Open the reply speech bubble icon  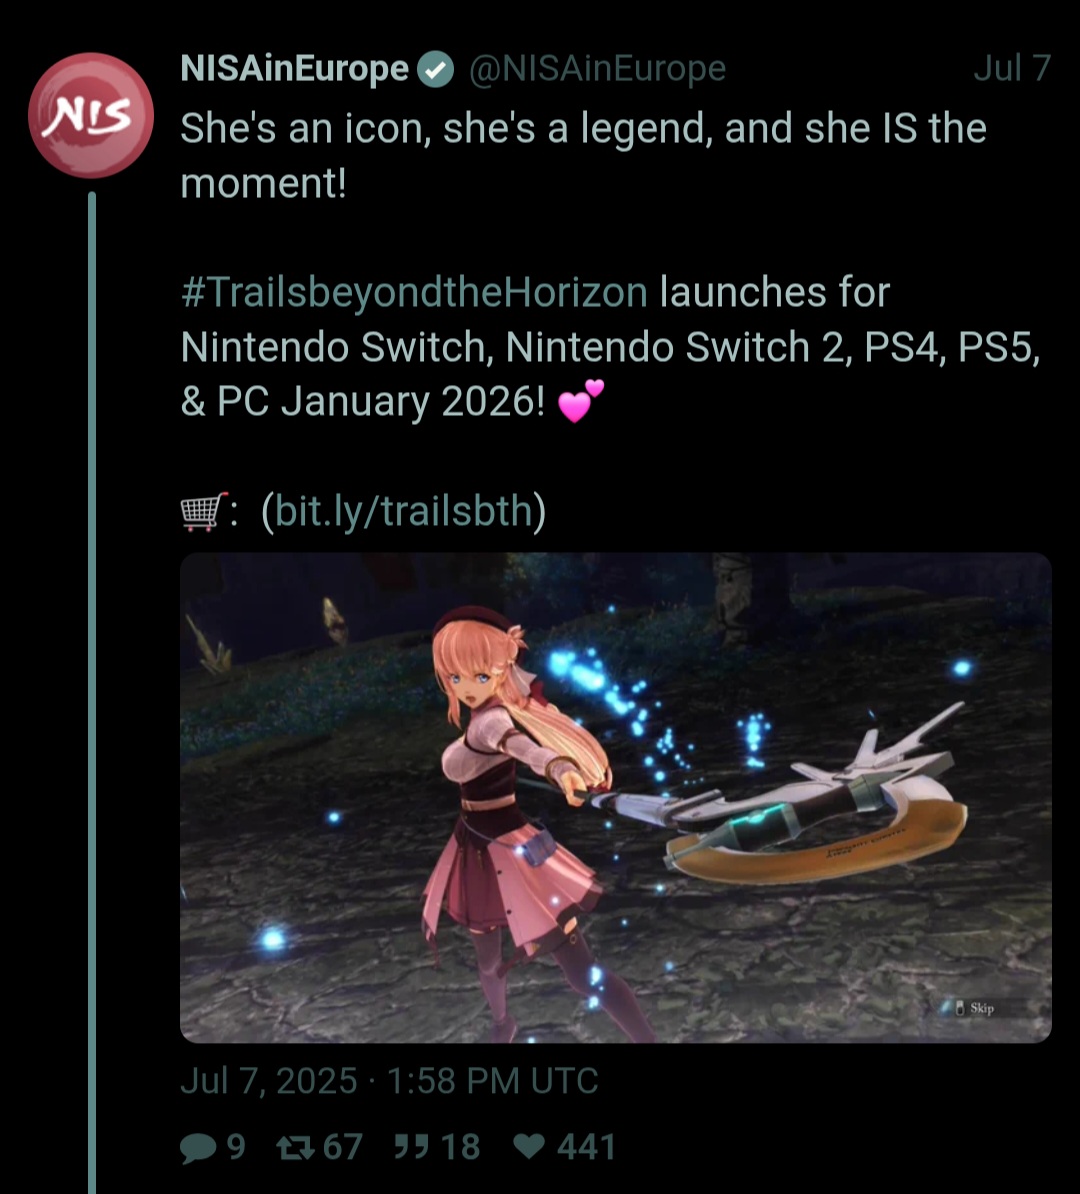point(198,1148)
